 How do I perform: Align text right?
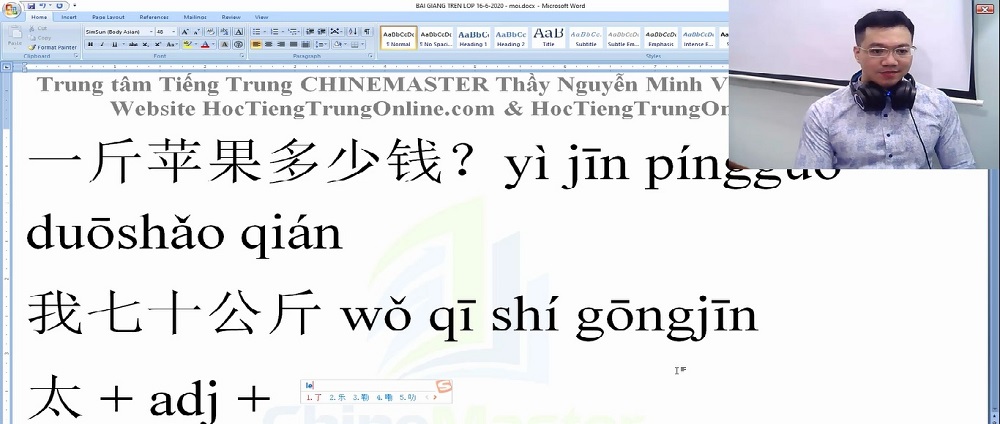tap(281, 45)
